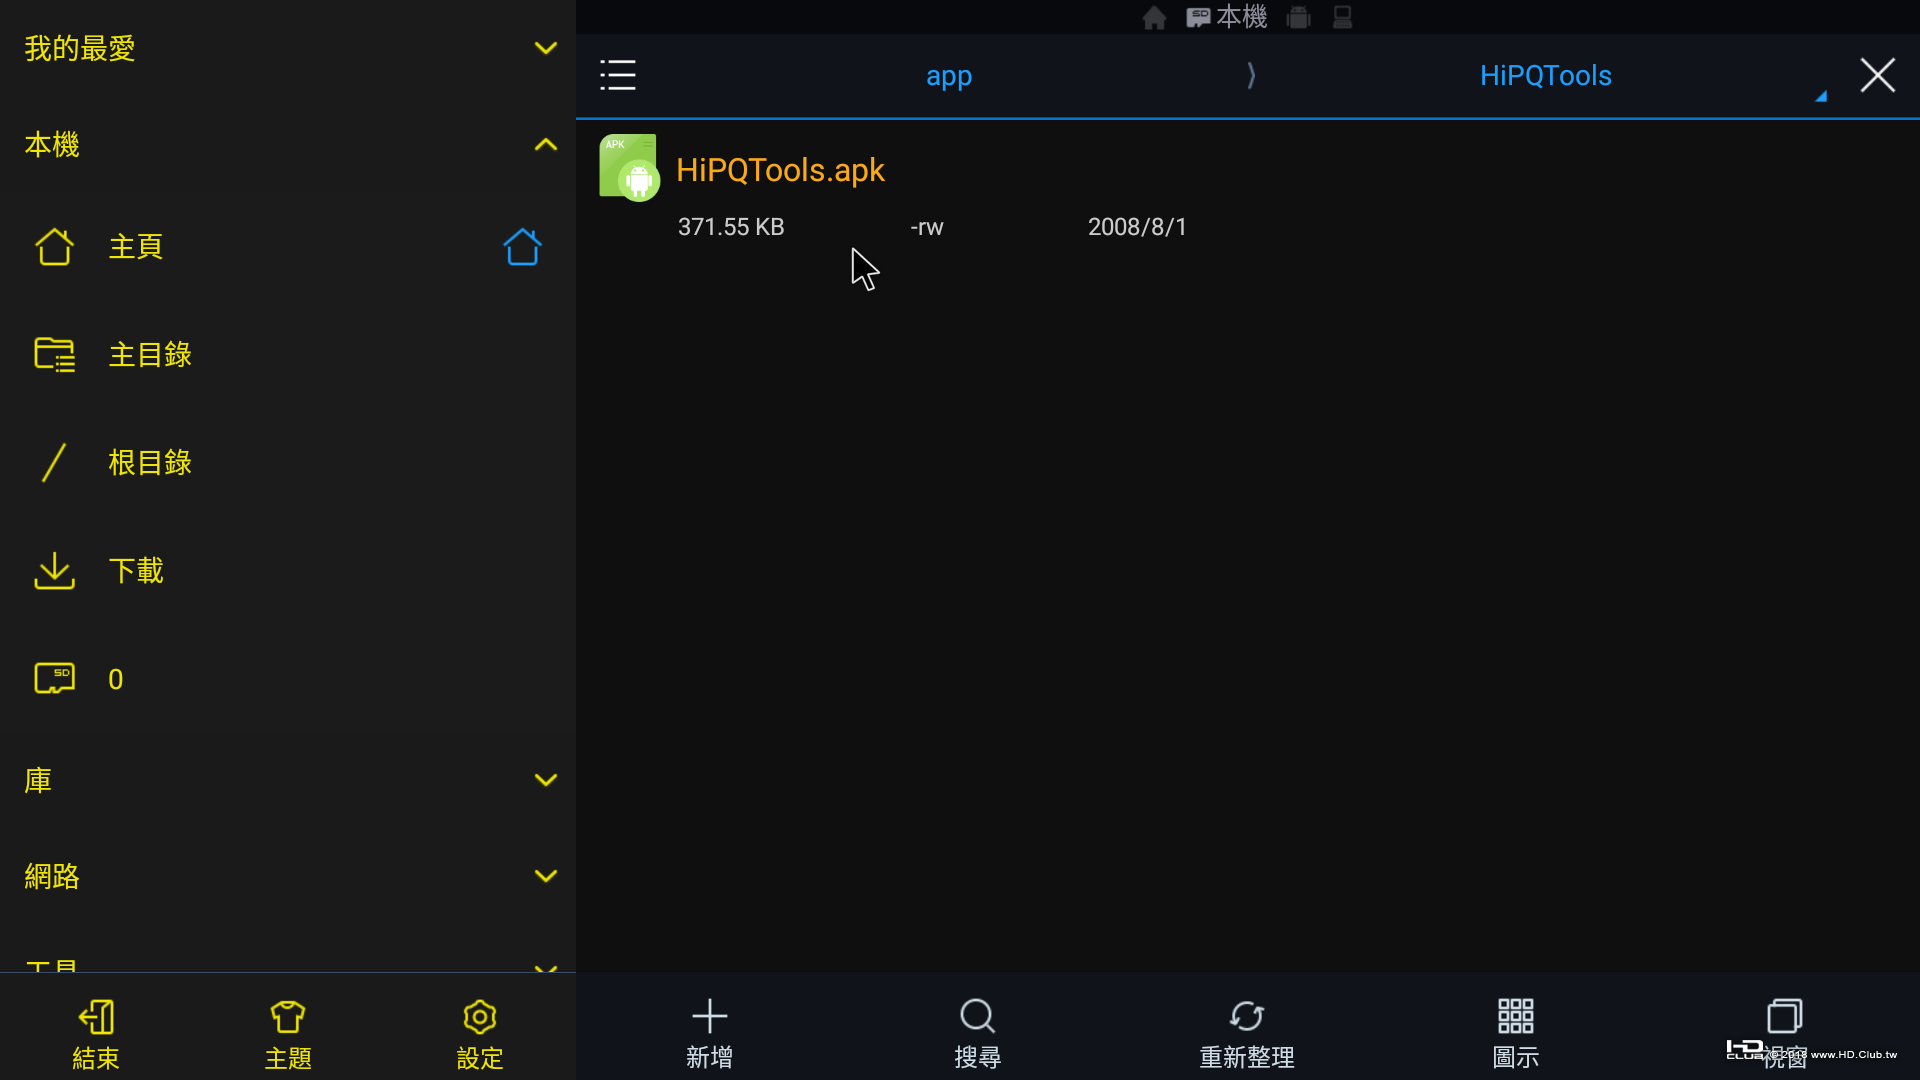Open 設定 gear settings
Viewport: 1920px width, 1080px height.
point(479,1017)
